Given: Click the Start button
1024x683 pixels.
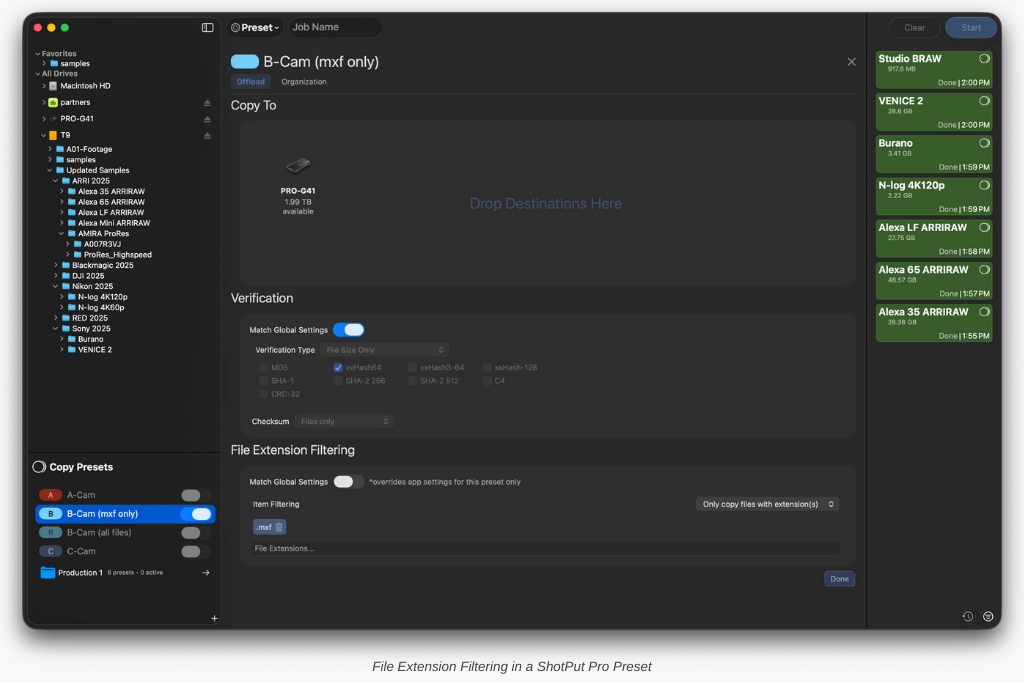Looking at the screenshot, I should [x=970, y=28].
